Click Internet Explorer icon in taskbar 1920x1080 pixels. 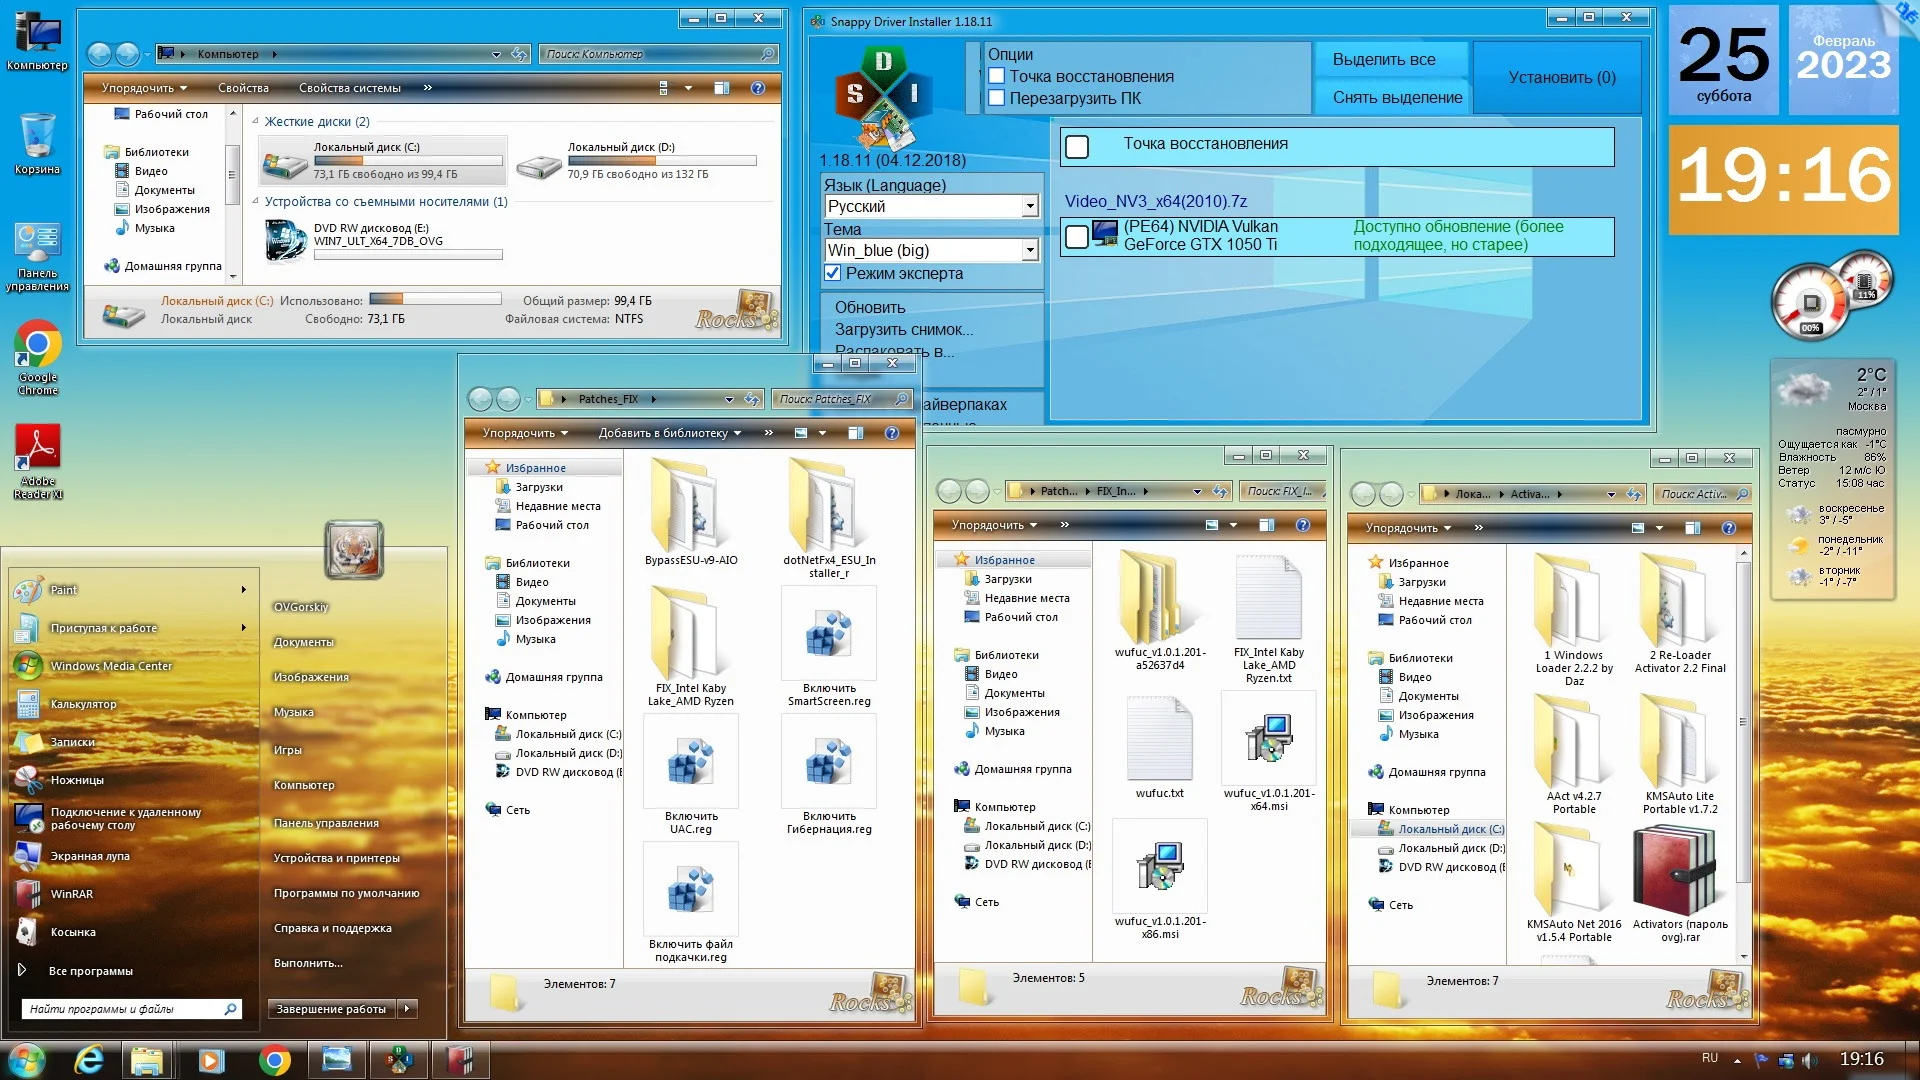[89, 1060]
